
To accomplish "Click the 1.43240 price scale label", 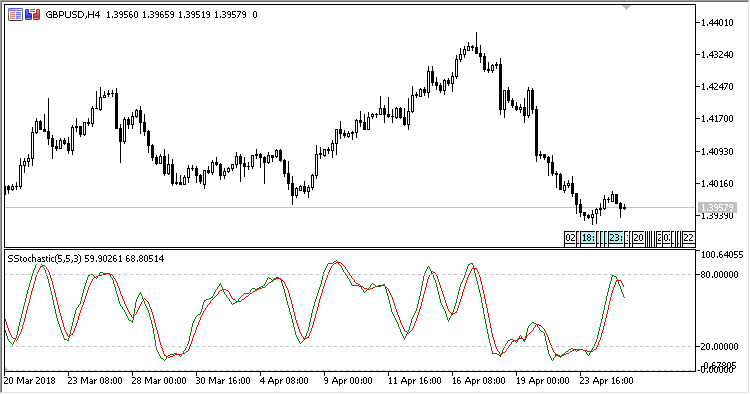I will tap(717, 55).
